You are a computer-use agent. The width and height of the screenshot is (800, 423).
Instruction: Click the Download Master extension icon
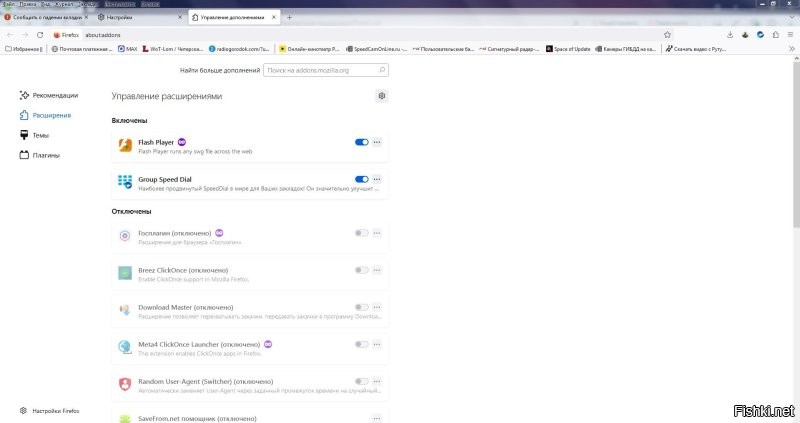coord(125,310)
